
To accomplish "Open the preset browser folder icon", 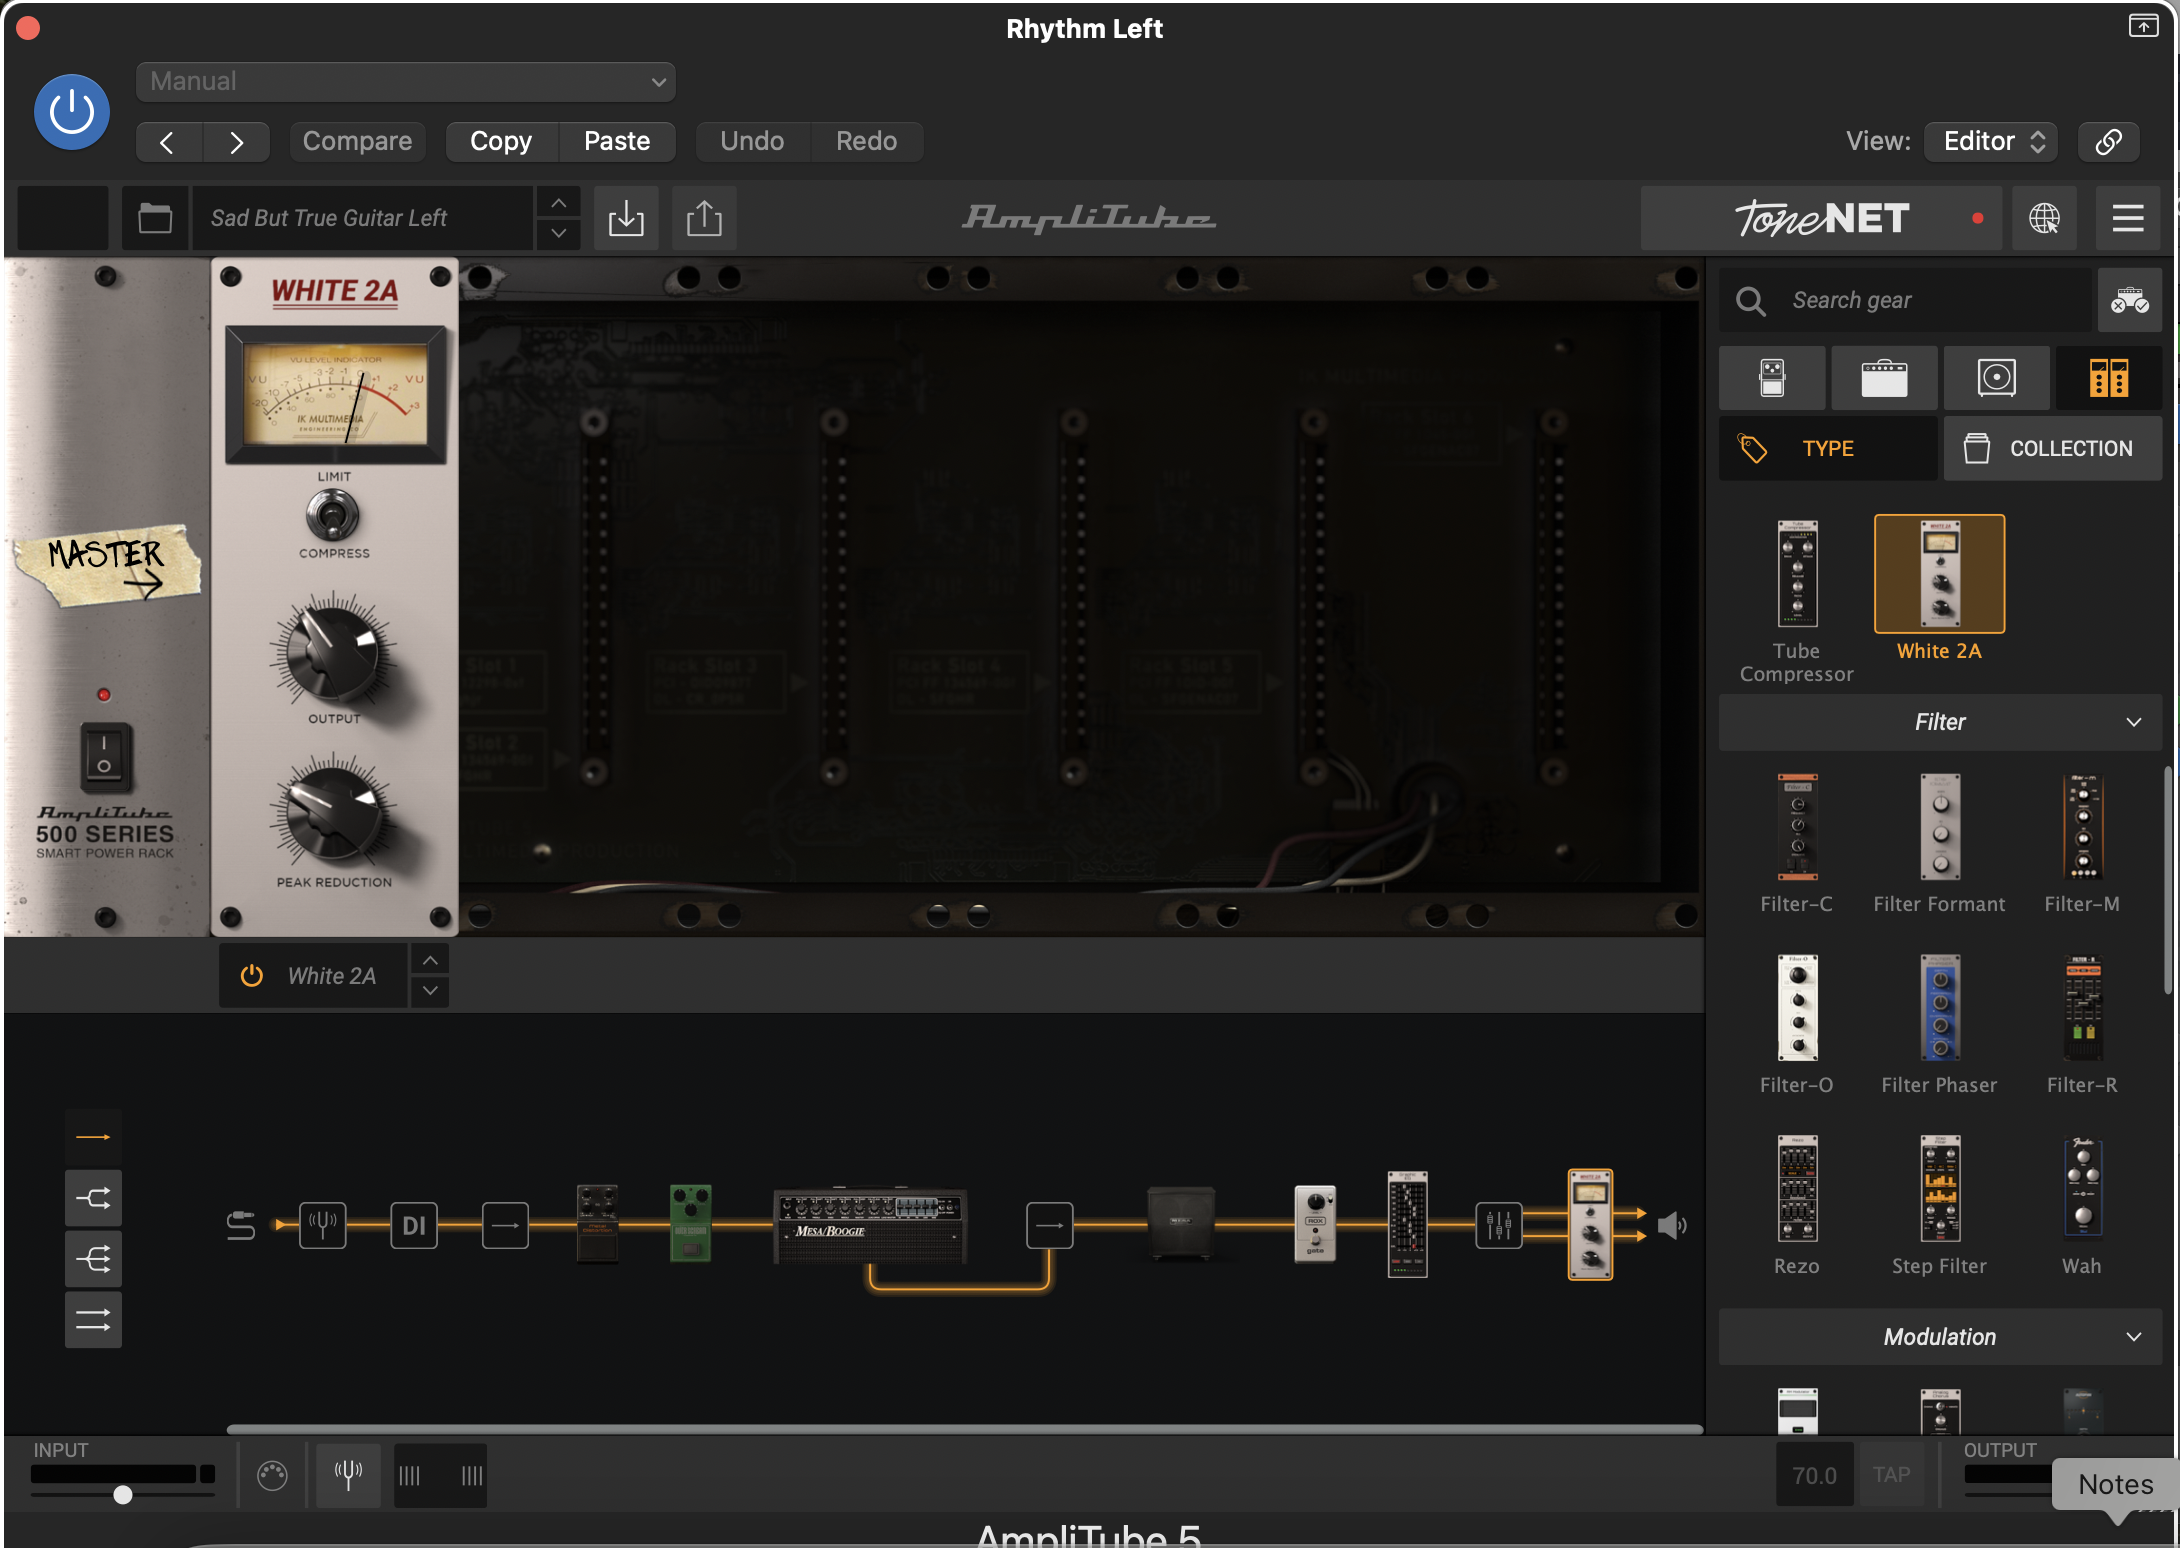I will tap(155, 218).
